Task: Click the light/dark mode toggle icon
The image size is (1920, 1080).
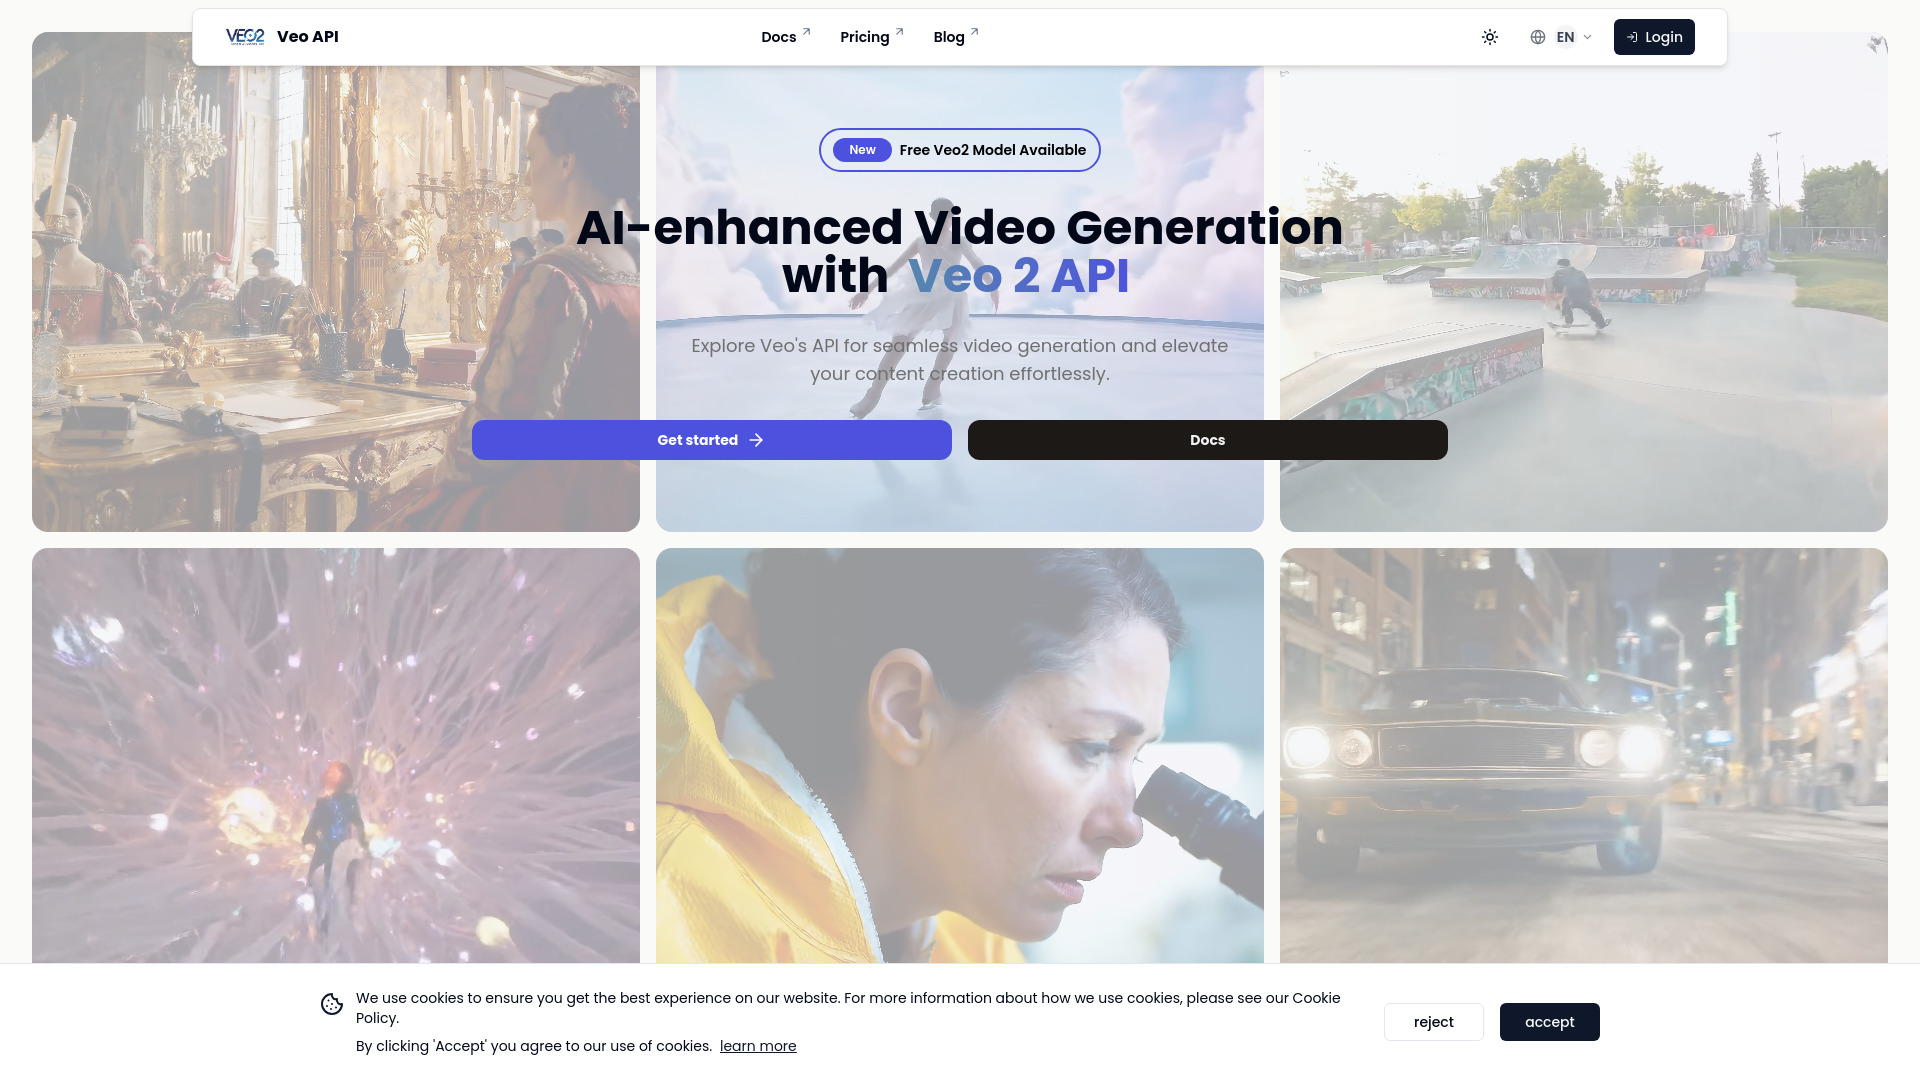Action: point(1489,37)
